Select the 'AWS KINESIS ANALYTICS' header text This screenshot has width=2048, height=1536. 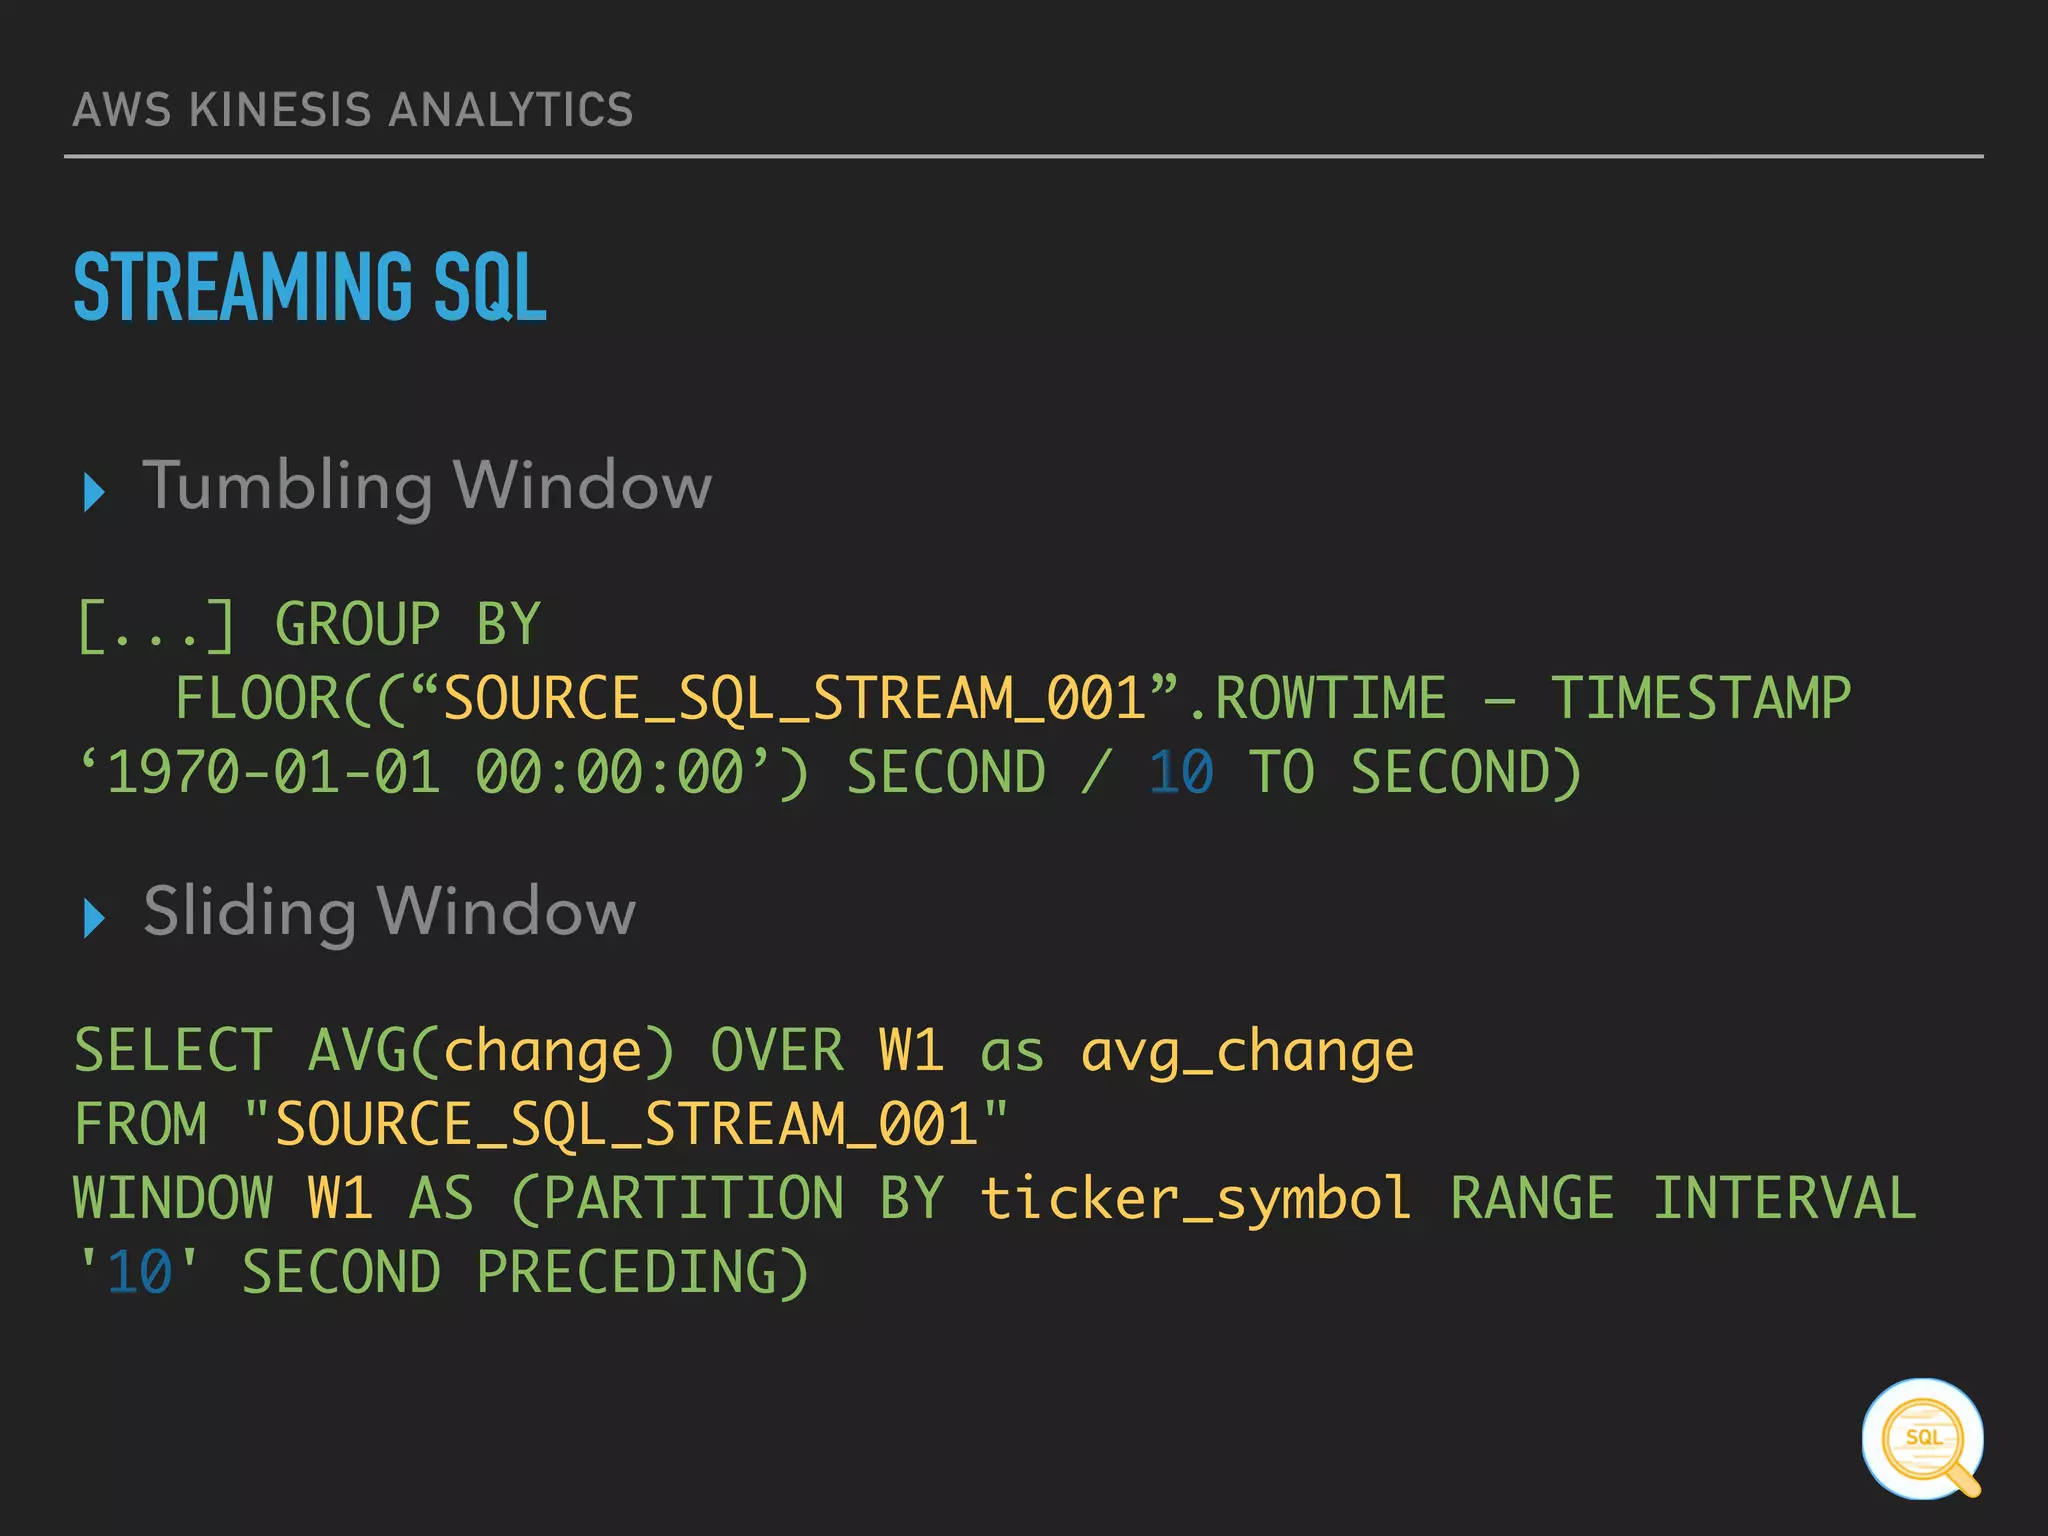coord(353,109)
